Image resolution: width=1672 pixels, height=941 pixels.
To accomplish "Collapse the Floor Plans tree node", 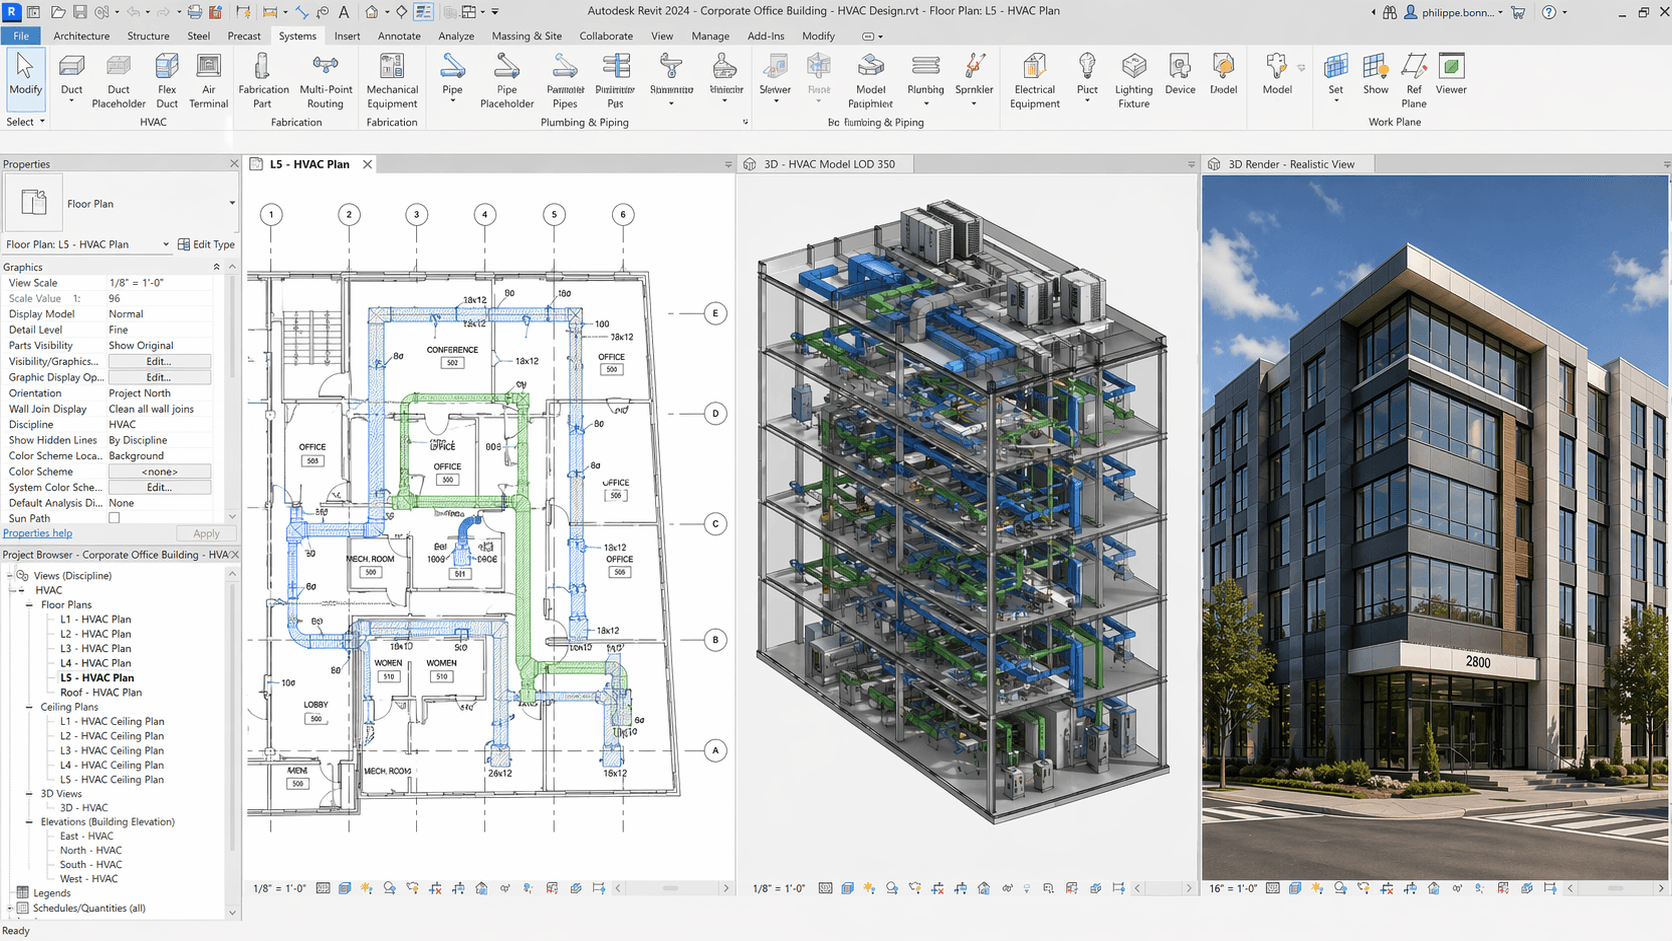I will (30, 605).
